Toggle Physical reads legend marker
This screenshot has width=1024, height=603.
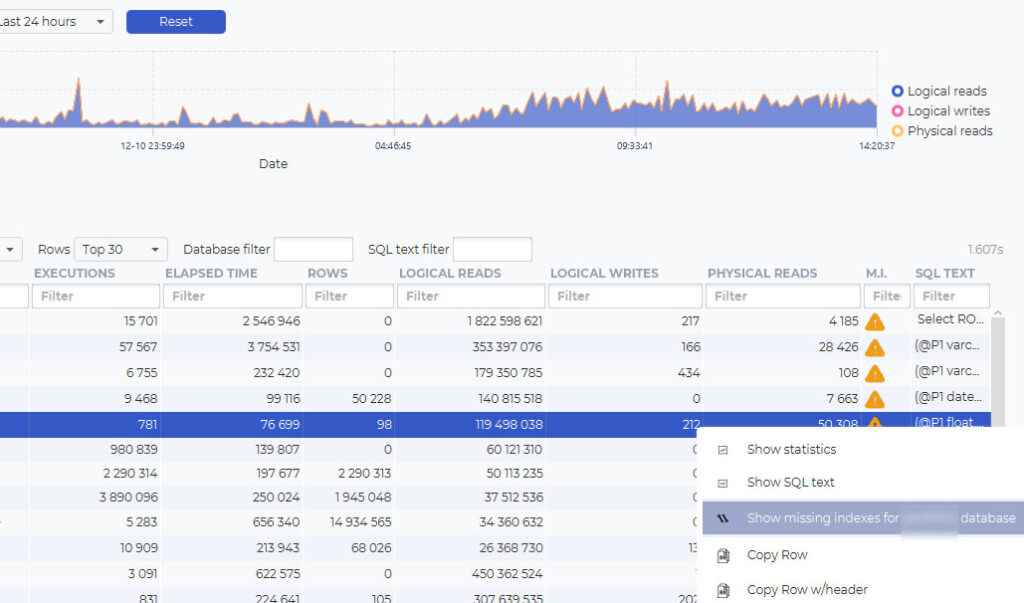897,131
